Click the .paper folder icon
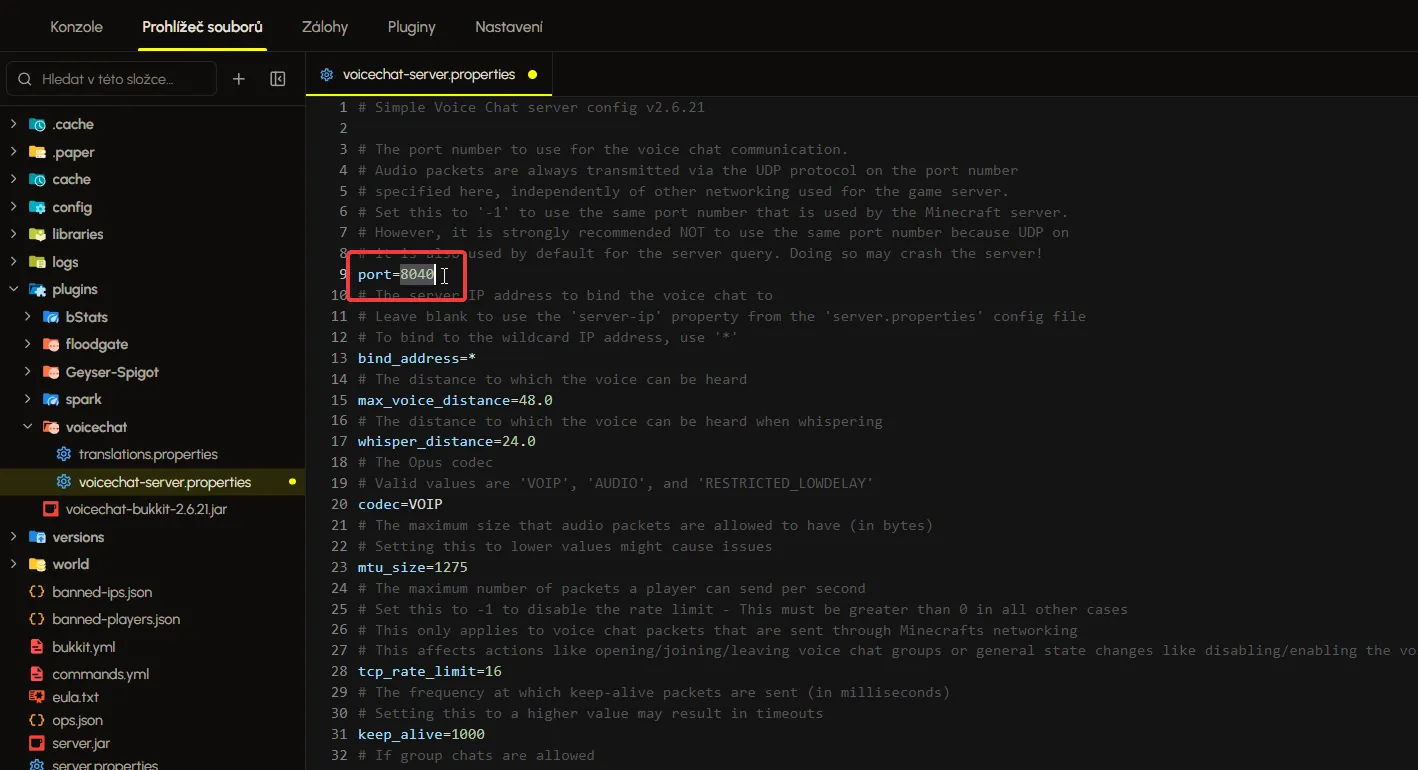 click(37, 152)
